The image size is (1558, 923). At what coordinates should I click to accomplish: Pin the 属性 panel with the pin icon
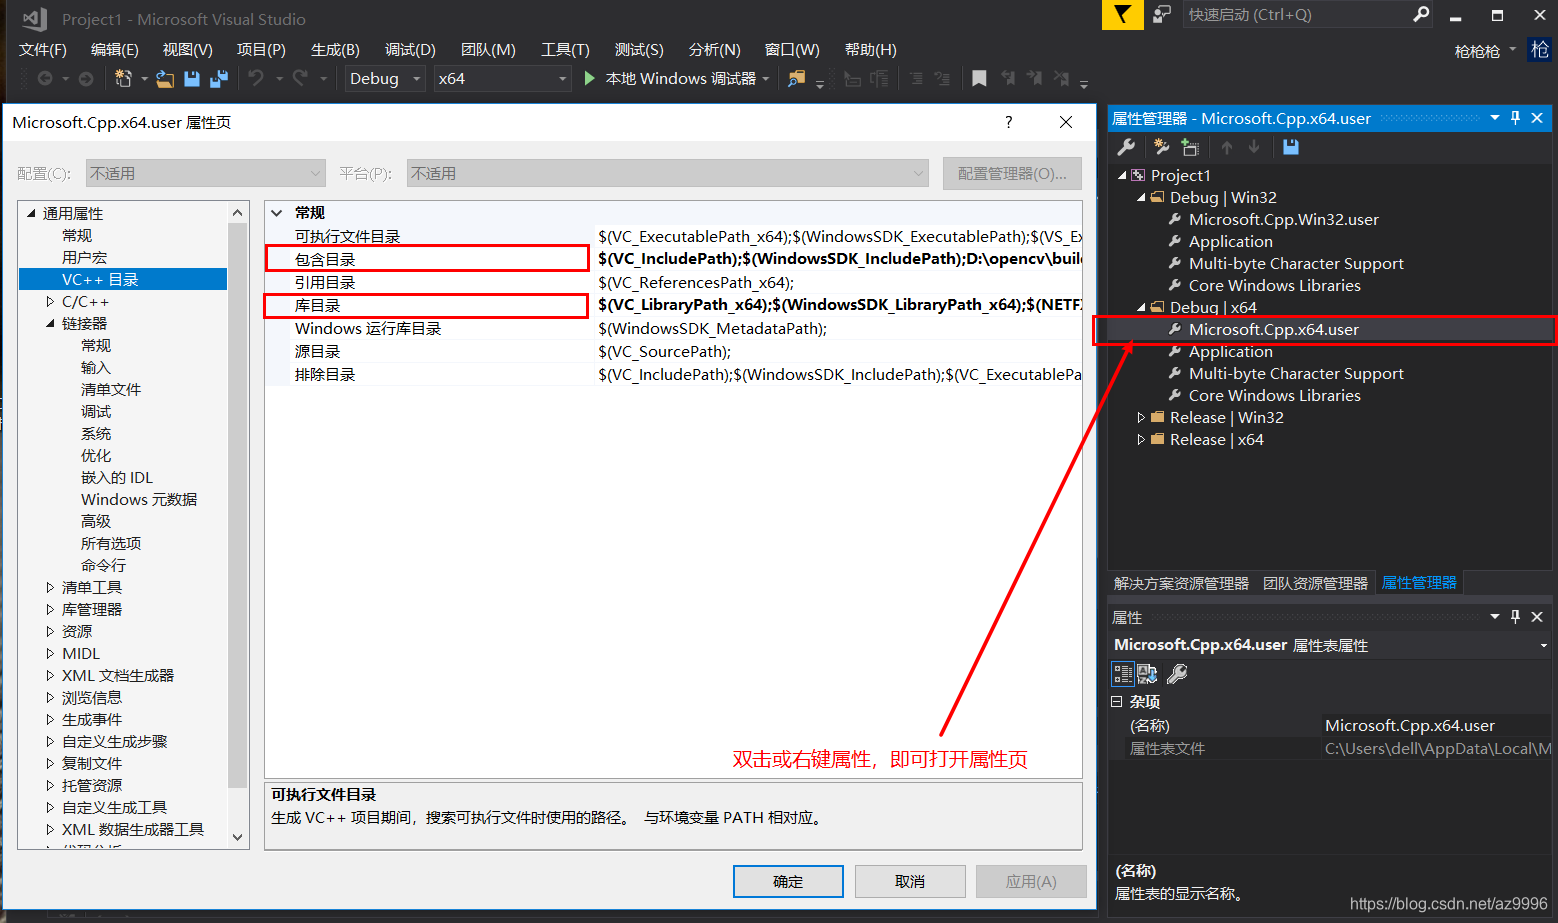coord(1516,617)
